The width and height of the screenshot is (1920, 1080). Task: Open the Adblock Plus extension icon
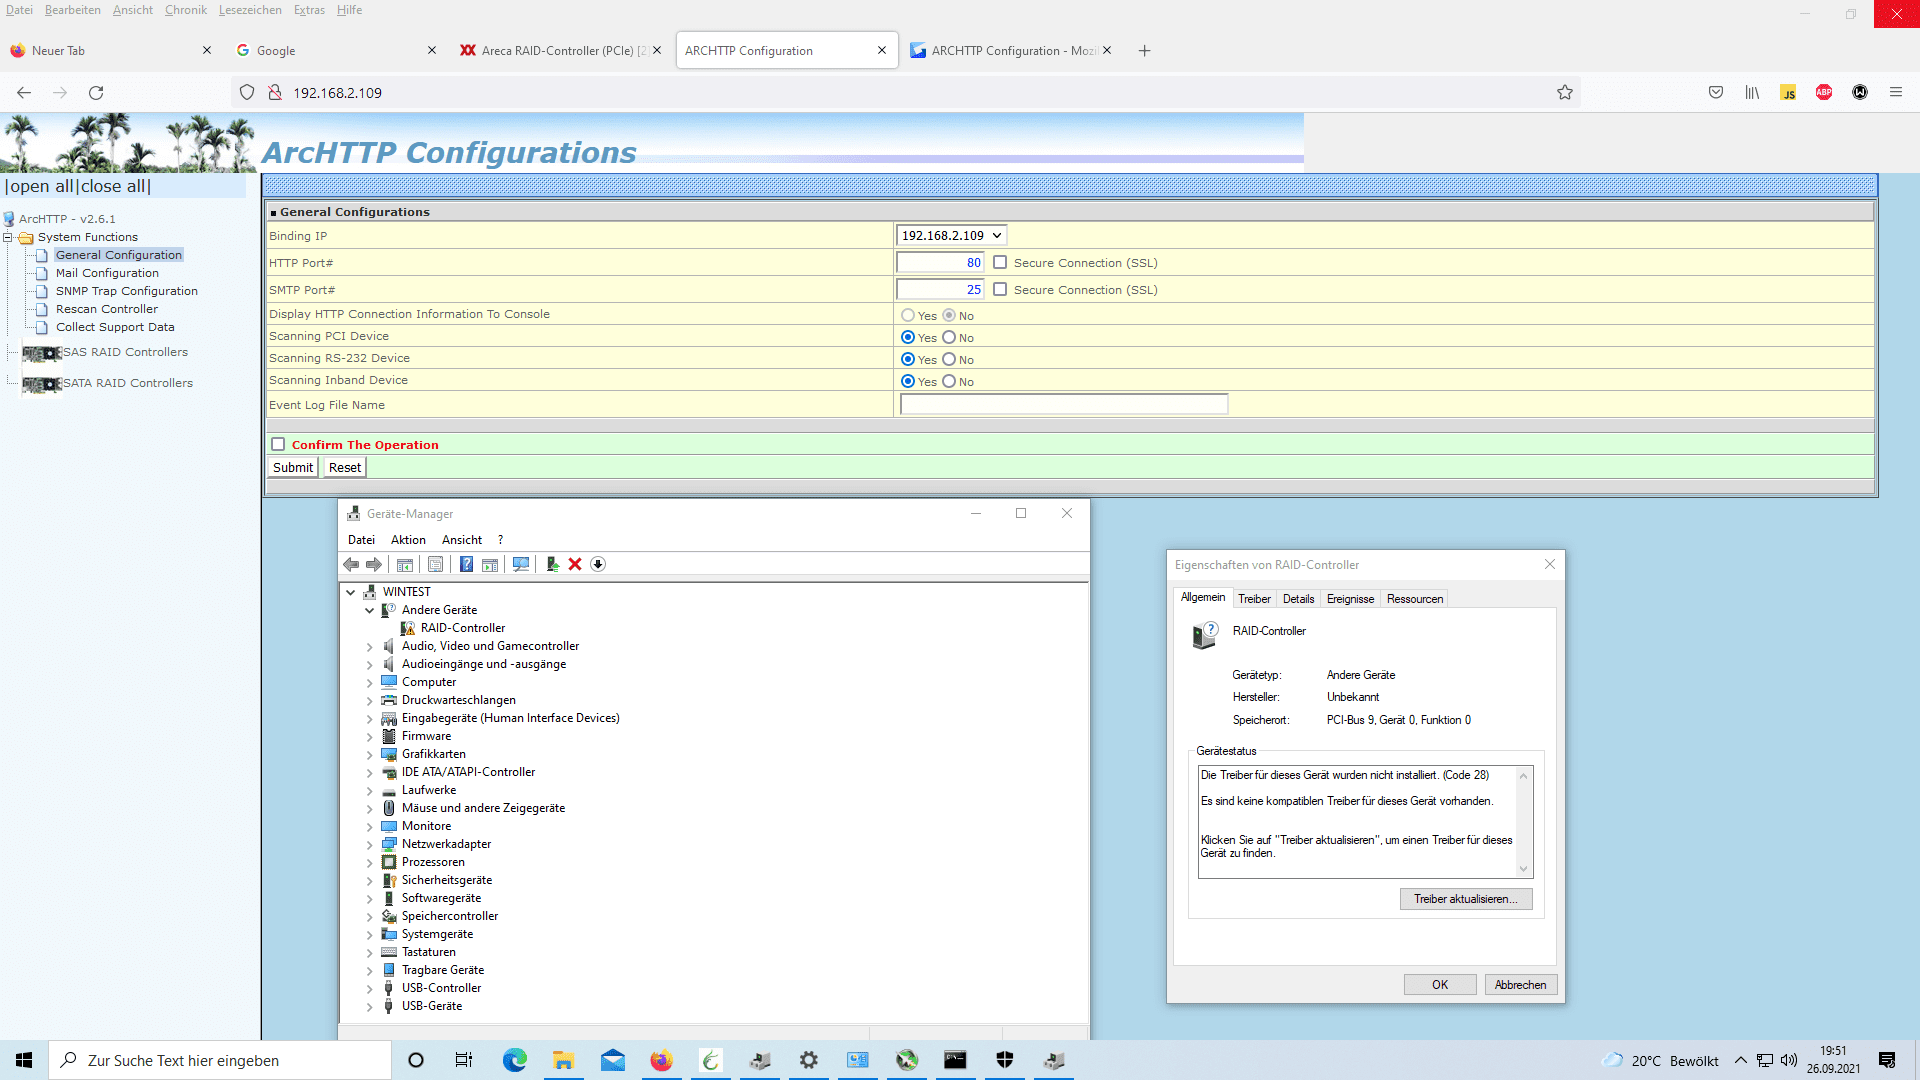click(1824, 93)
